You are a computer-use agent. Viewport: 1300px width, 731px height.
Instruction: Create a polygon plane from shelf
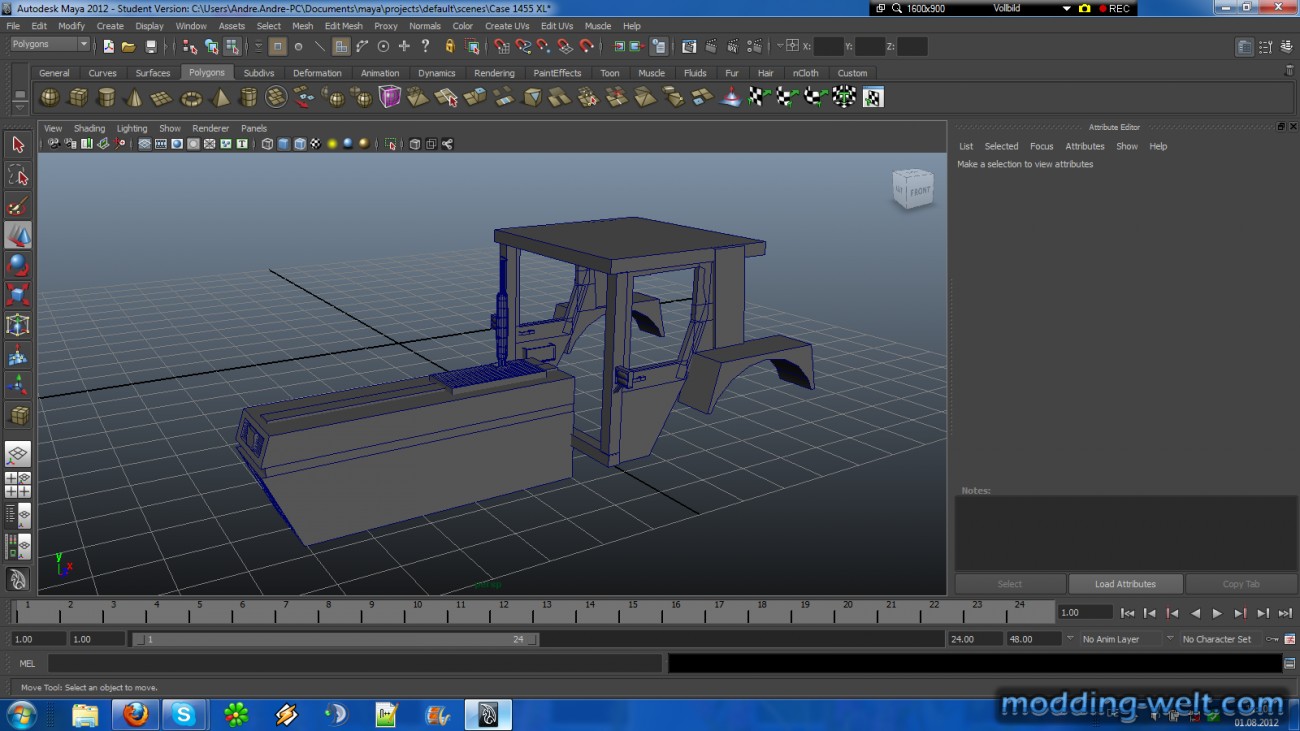161,97
